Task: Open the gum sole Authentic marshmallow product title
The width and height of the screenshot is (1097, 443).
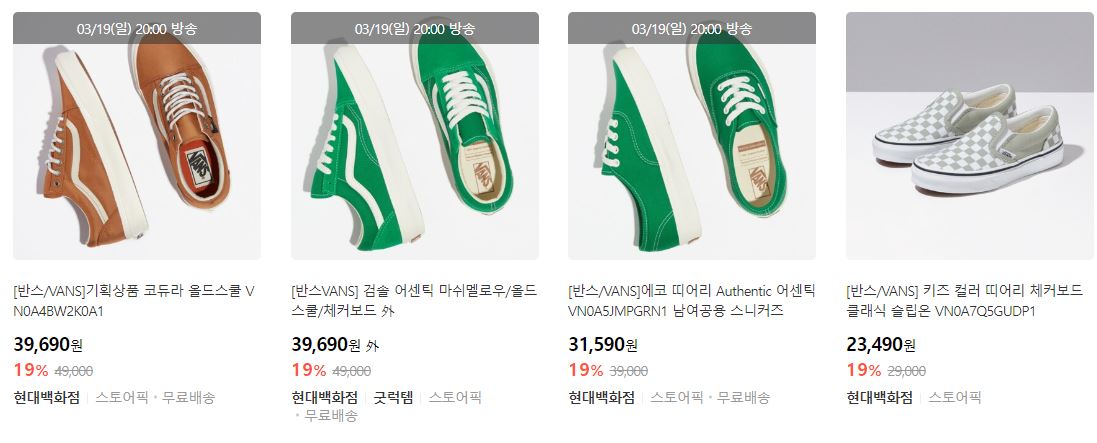Action: click(413, 302)
